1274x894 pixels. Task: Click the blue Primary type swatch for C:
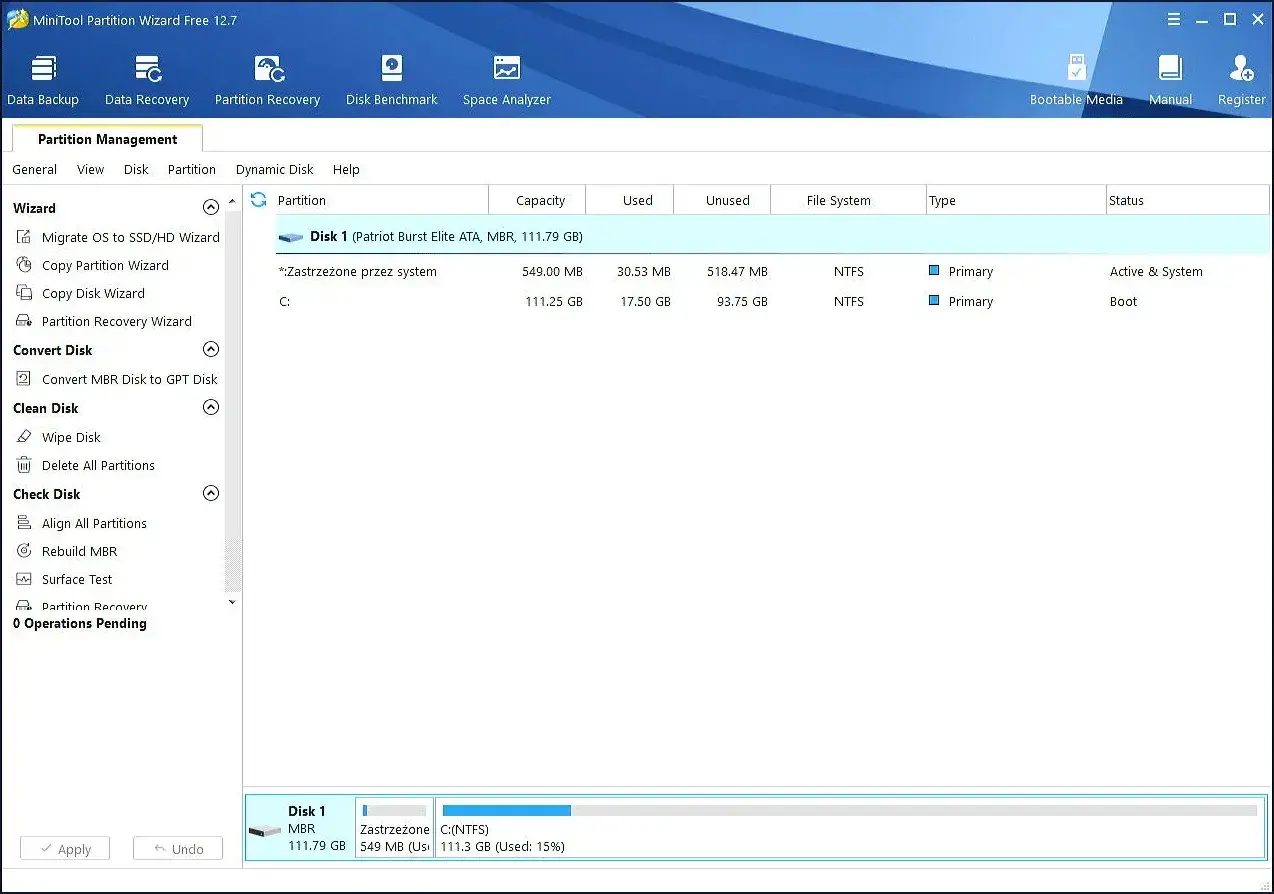934,300
